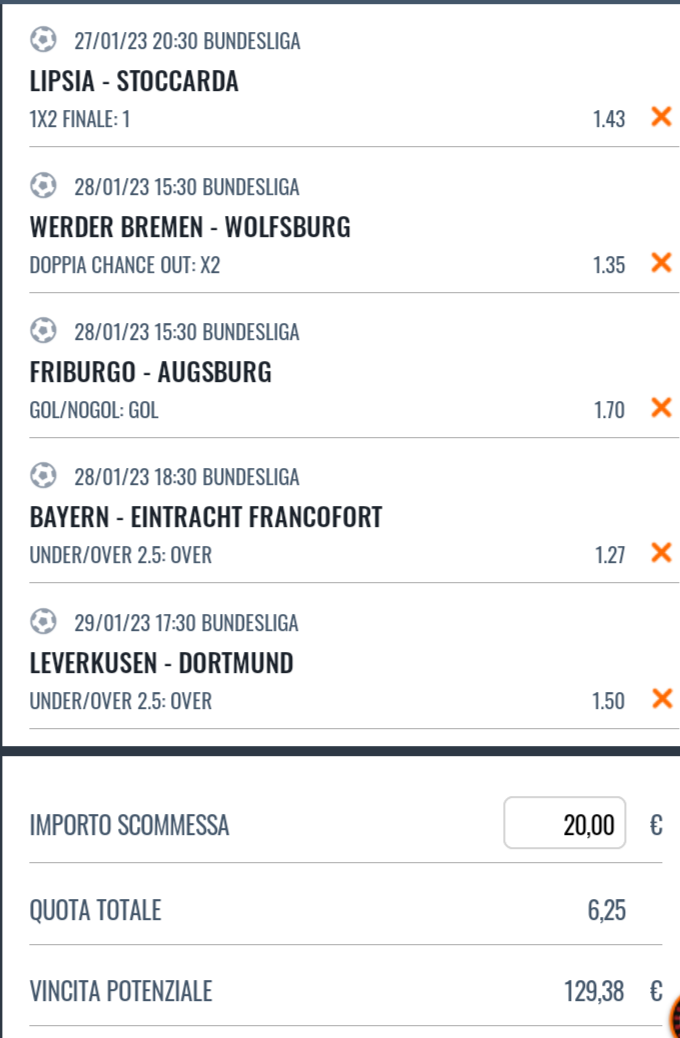This screenshot has height=1038, width=680.
Task: Delete the Friburgo - Augsburg GOL selection
Action: click(x=660, y=408)
